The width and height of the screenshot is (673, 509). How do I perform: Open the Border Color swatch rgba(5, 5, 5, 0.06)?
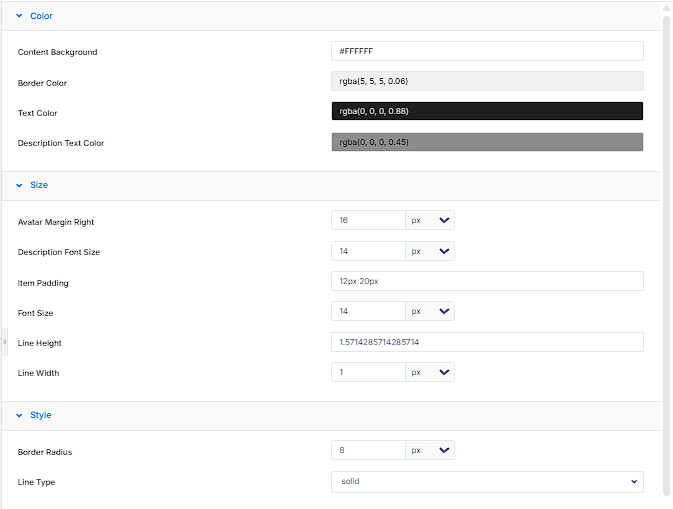[487, 81]
